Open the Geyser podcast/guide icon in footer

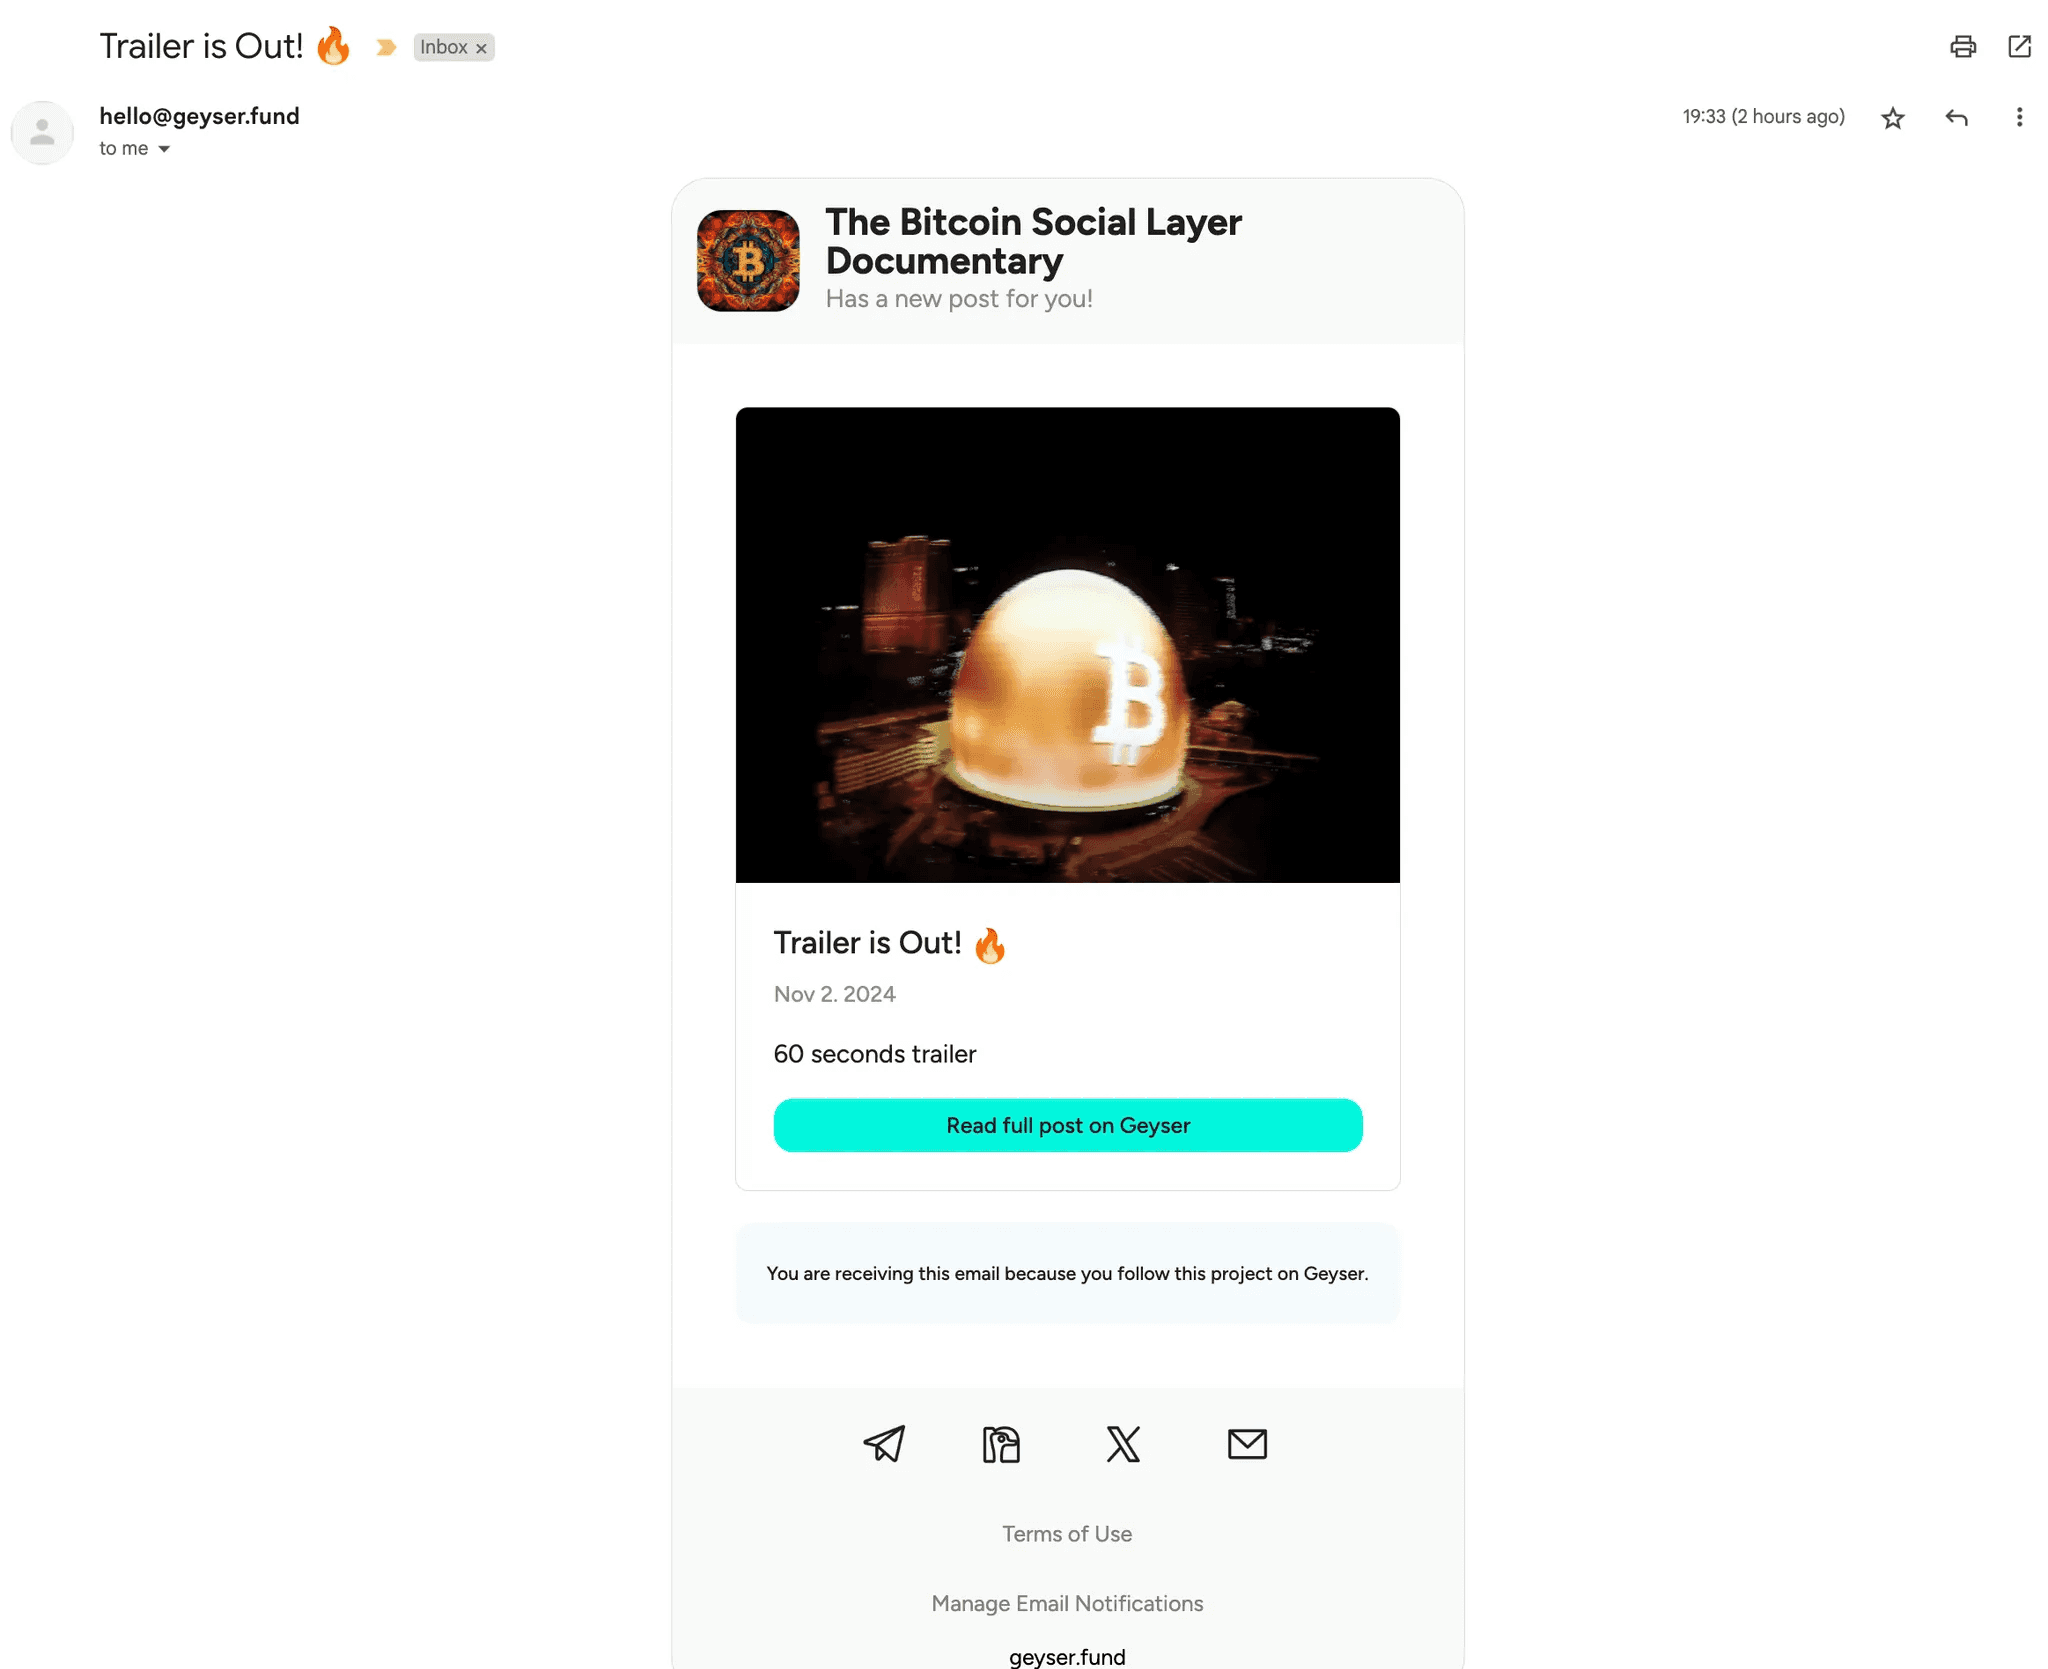pyautogui.click(x=1000, y=1443)
